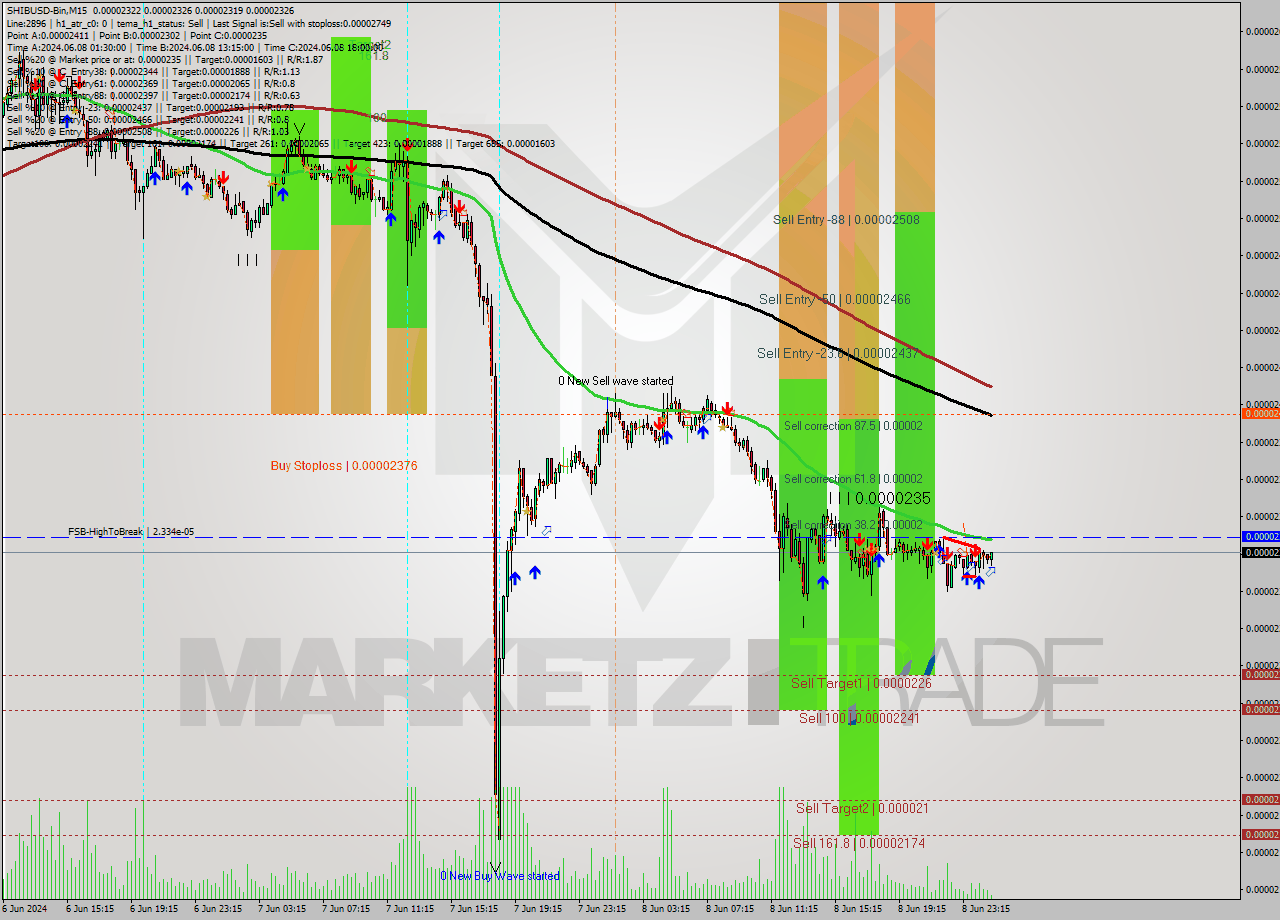Image resolution: width=1280 pixels, height=920 pixels.
Task: Click the 'Sell correction 61.8' label
Action: coord(853,479)
